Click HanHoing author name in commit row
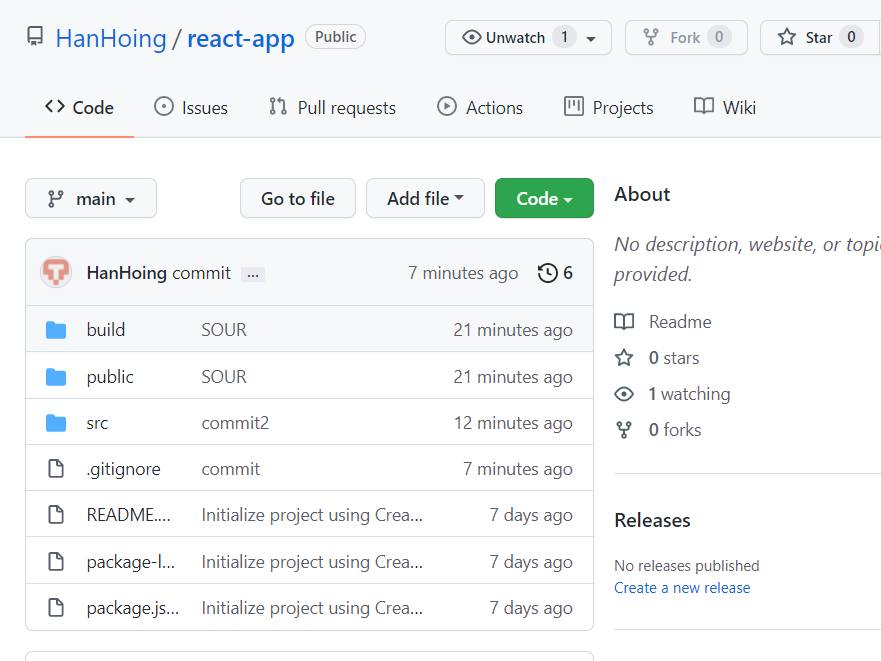 [x=126, y=273]
